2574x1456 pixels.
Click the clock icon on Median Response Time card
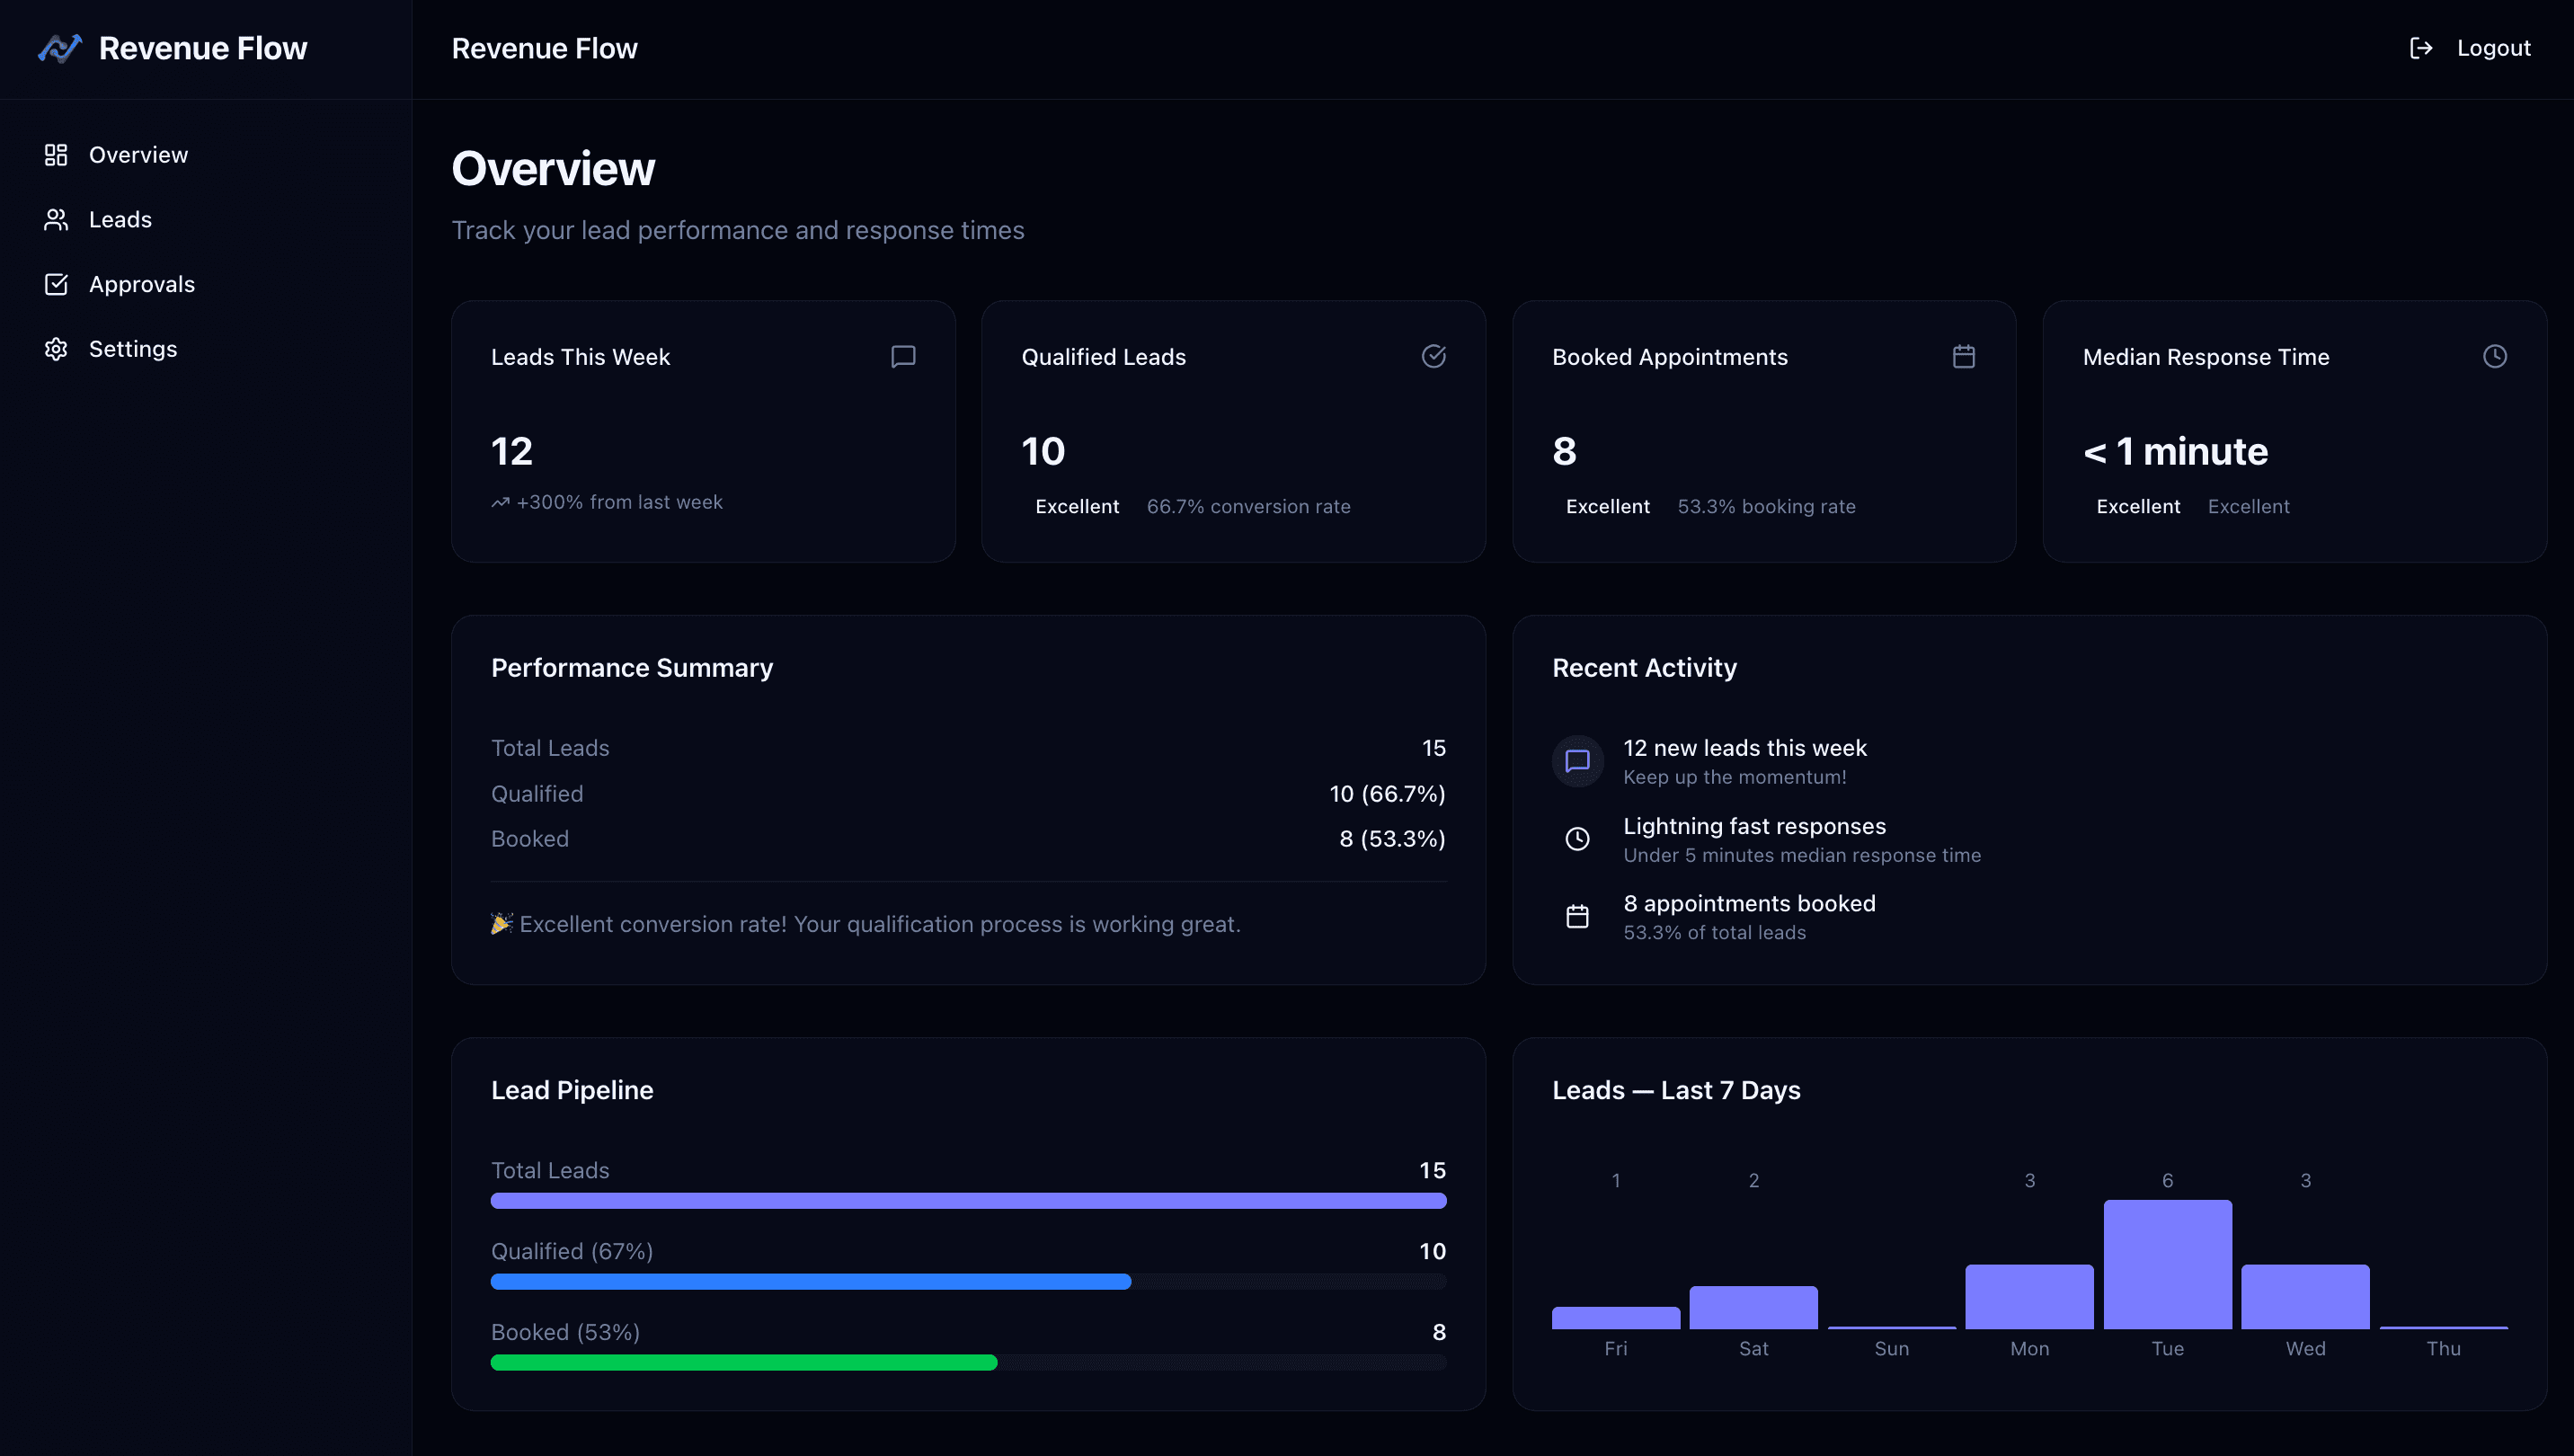pos(2494,356)
